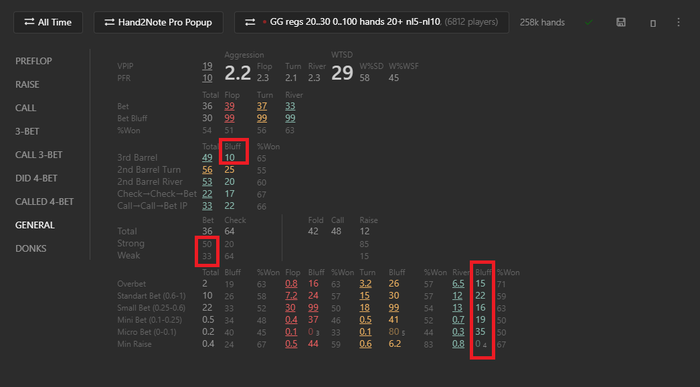Click Micro Bet River value 0.3
Screen dimensions: 700x387
(458, 332)
